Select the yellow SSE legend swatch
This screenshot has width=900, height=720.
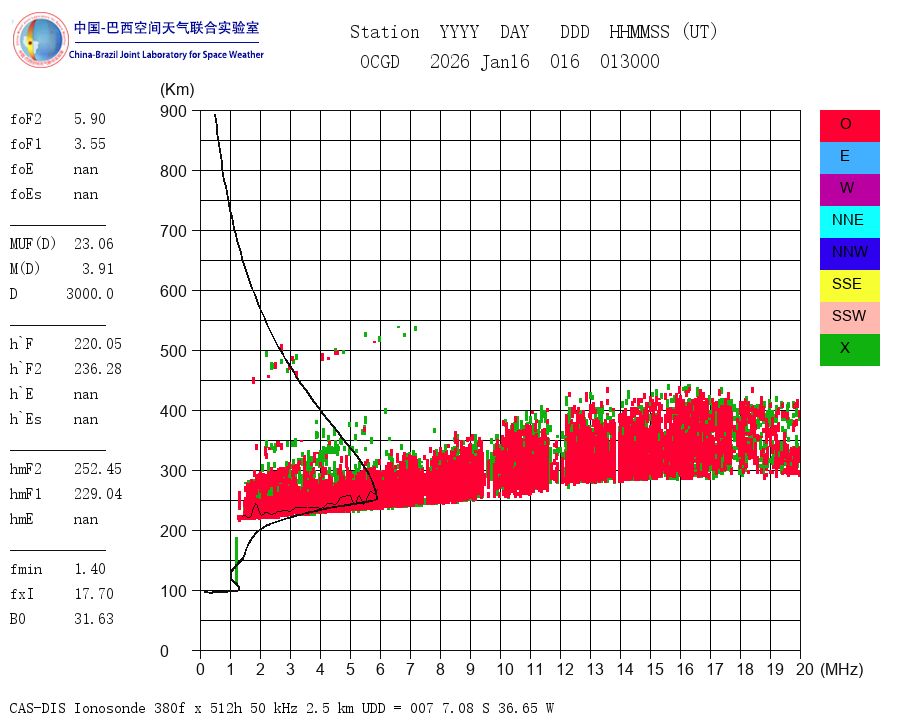[x=849, y=286]
